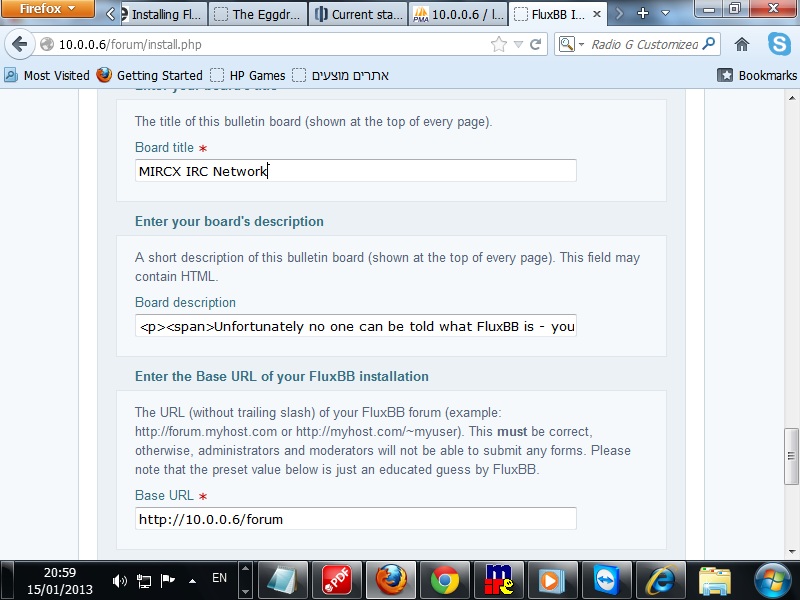The height and width of the screenshot is (600, 800).
Task: Go to the browser home page
Action: (x=742, y=44)
